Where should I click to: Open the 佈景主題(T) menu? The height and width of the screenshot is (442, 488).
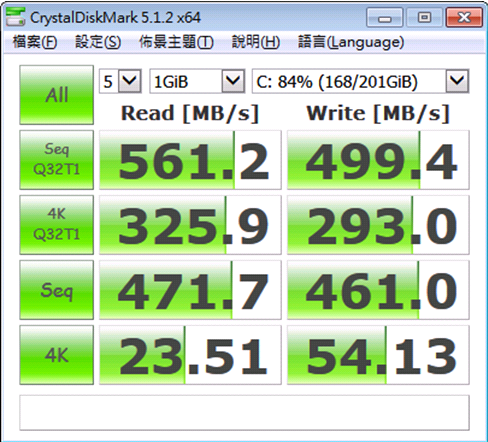176,42
